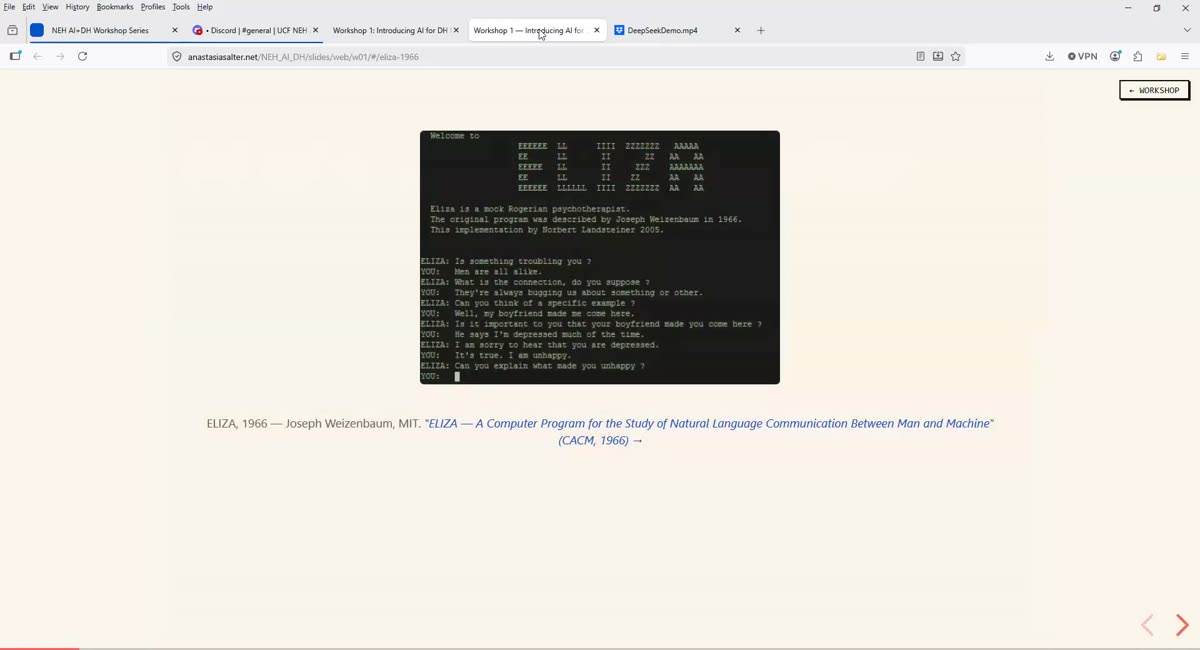Go forward with the Forward arrow
This screenshot has width=1200, height=650.
tap(60, 56)
